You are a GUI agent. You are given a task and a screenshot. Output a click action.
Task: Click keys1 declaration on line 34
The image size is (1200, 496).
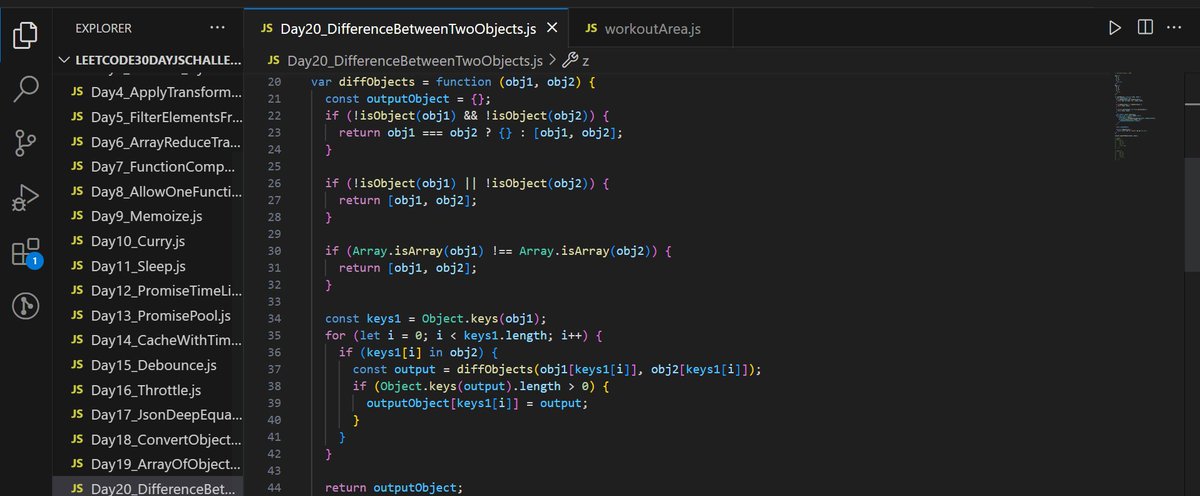387,318
